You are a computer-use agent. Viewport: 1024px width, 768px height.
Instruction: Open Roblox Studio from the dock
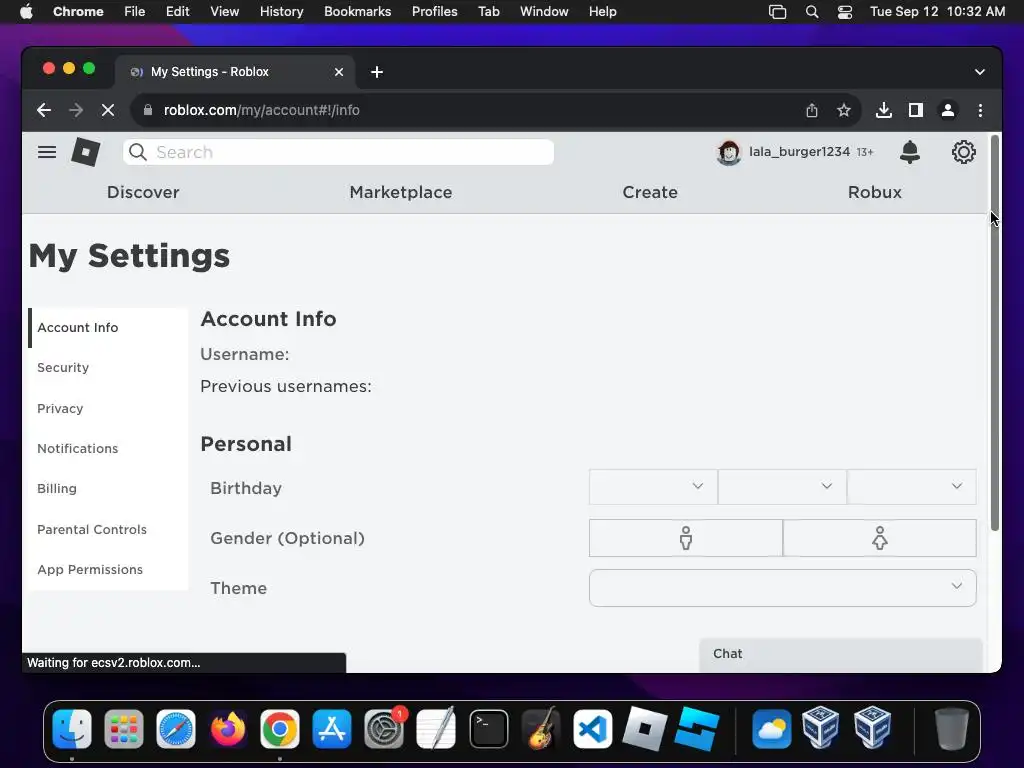point(697,729)
